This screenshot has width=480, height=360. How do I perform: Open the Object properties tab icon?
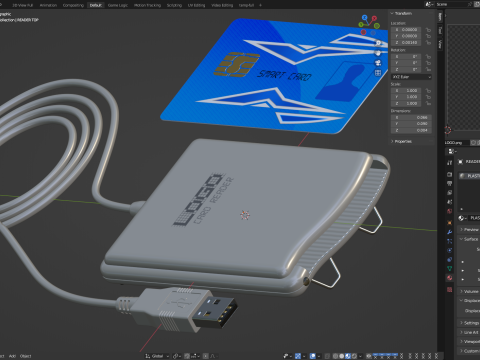pyautogui.click(x=450, y=222)
